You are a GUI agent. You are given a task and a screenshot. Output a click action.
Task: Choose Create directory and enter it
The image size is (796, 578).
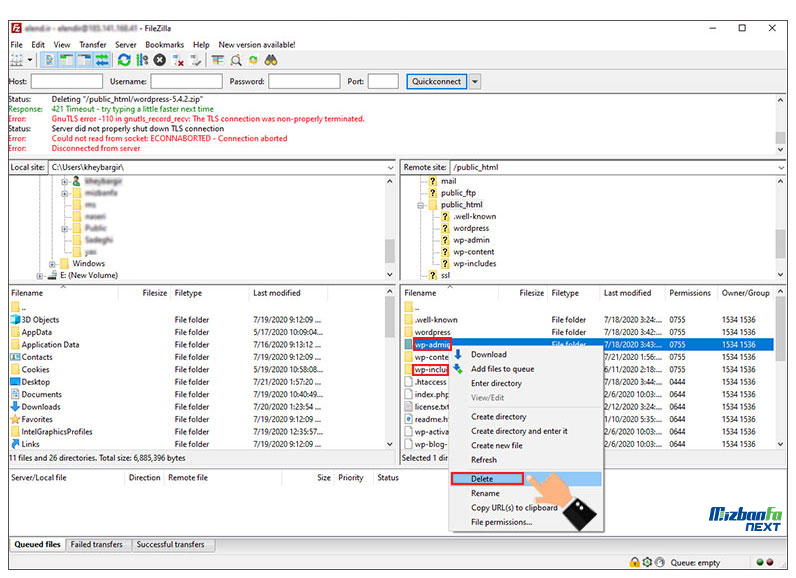[526, 431]
